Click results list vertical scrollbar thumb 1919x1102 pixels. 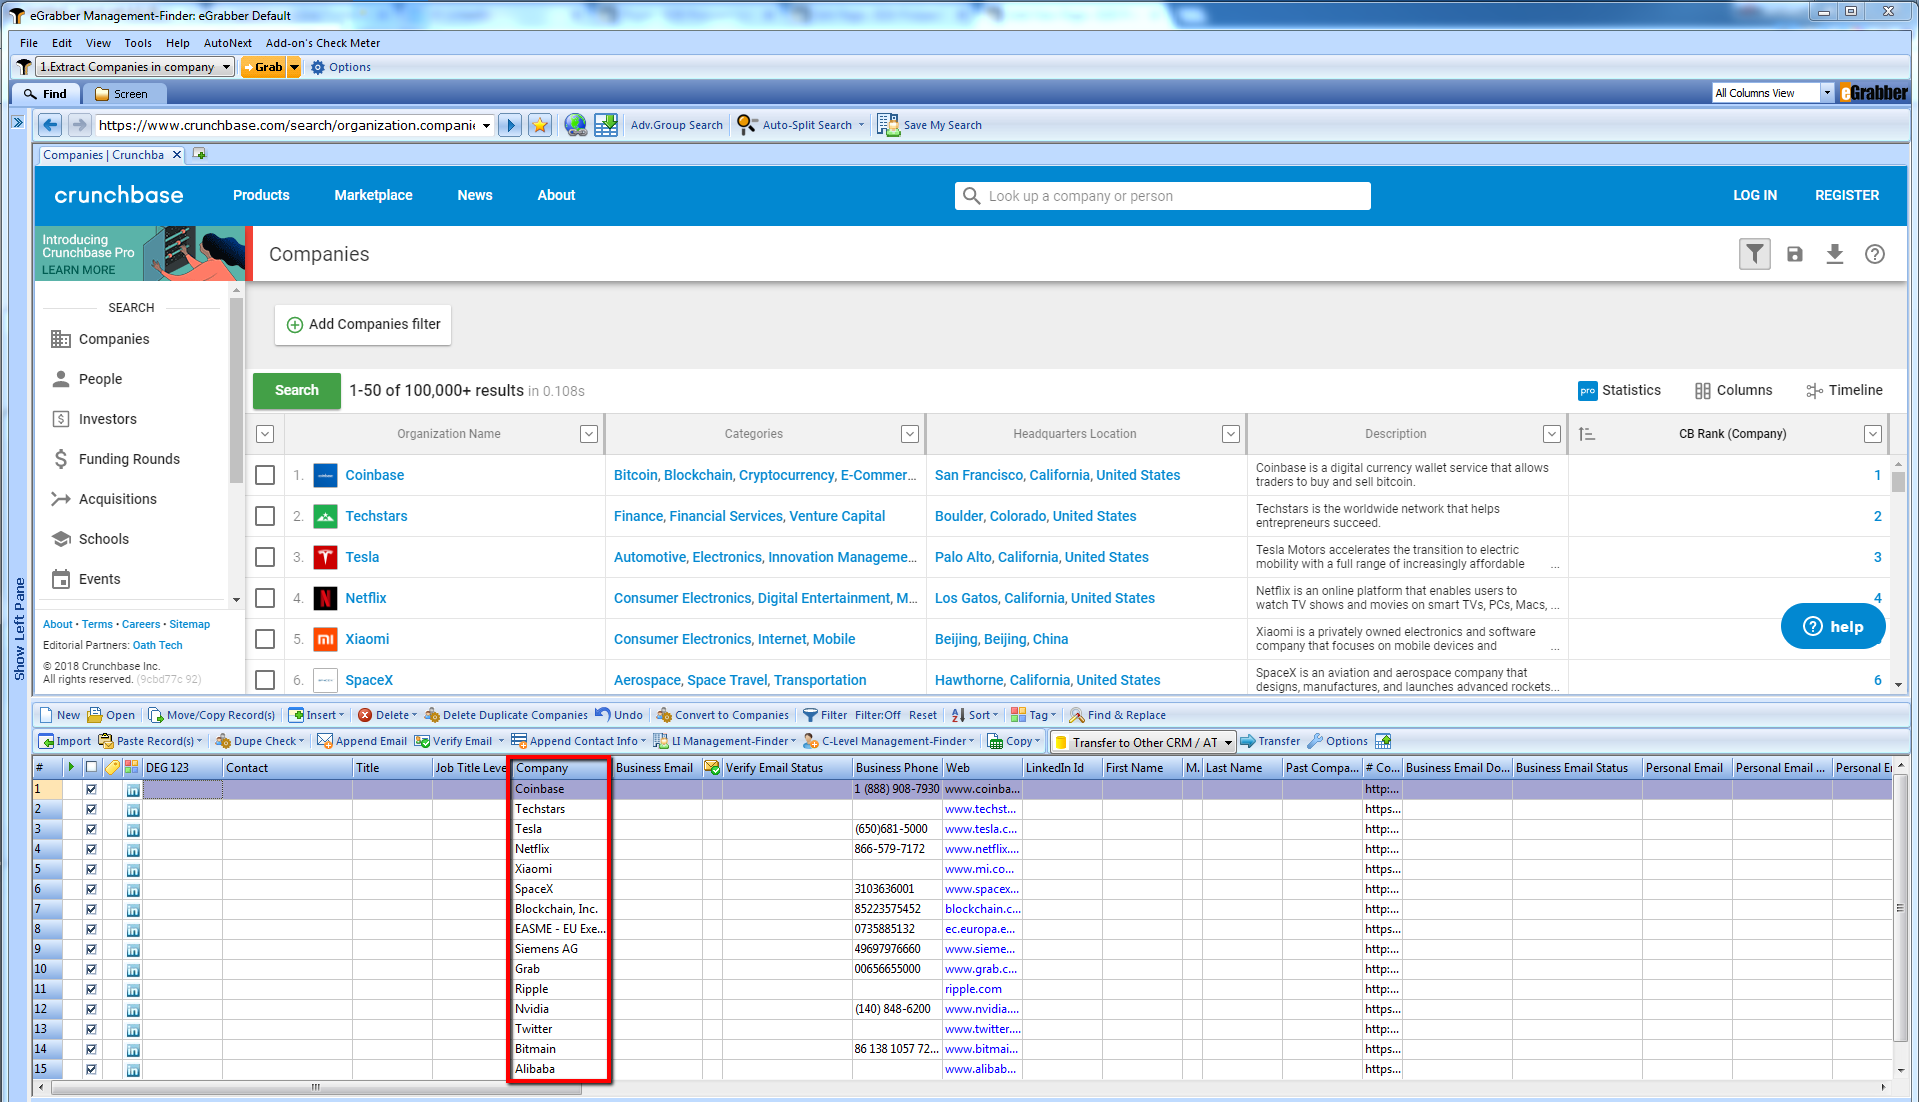(x=1898, y=480)
